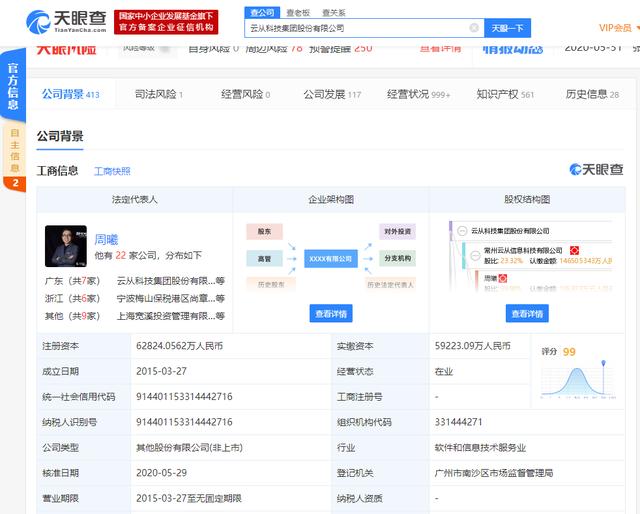
Task: Select the 查公司 search tab
Action: coord(262,13)
